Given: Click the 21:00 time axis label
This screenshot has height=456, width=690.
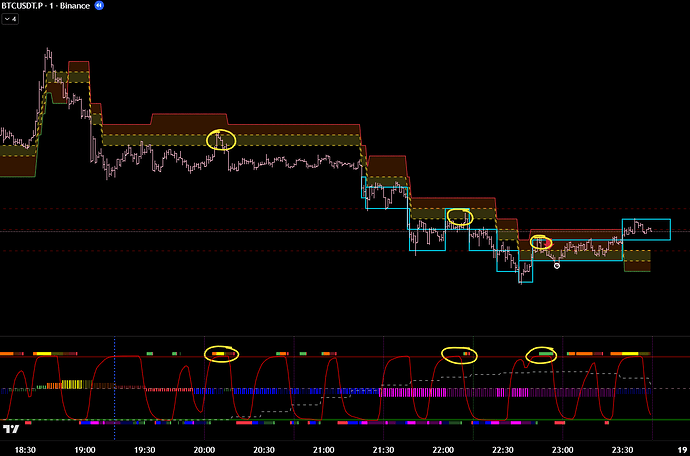Looking at the screenshot, I should (324, 450).
